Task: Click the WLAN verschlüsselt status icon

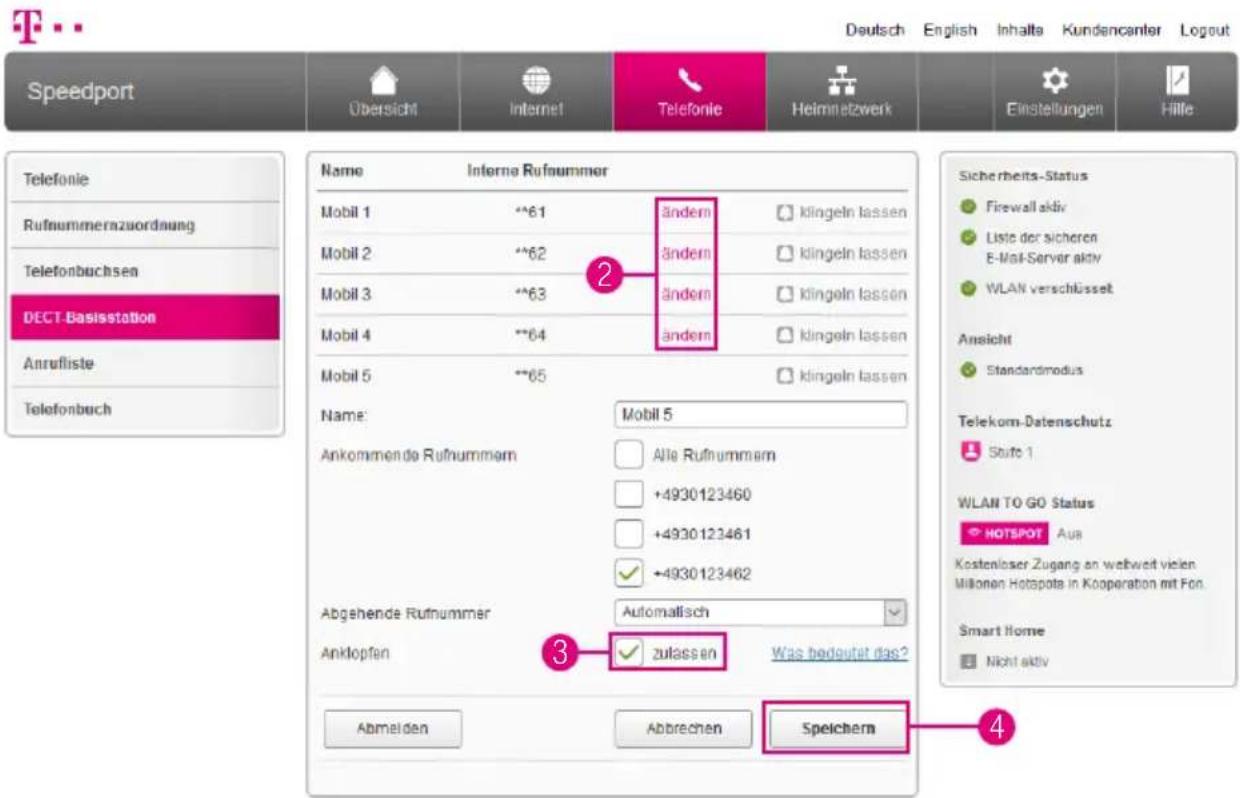Action: (x=967, y=288)
